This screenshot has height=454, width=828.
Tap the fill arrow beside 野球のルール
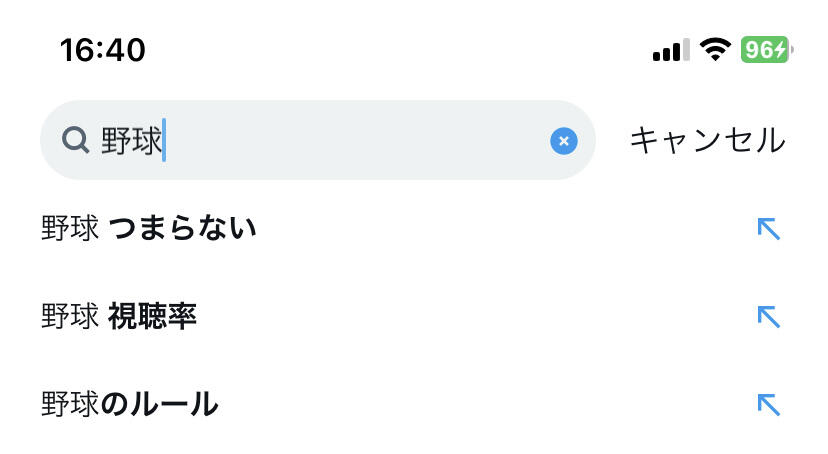(x=768, y=405)
